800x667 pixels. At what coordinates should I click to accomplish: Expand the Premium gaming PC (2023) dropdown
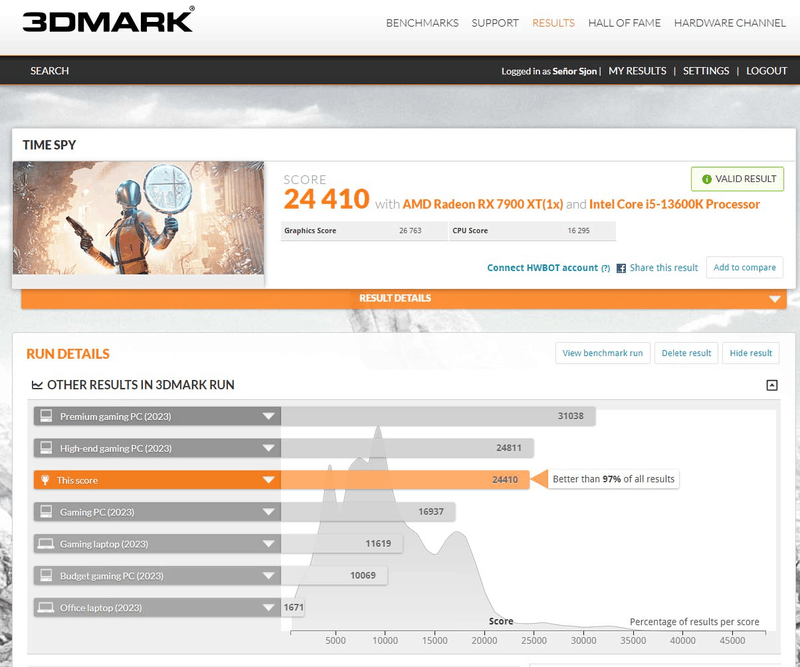point(268,416)
